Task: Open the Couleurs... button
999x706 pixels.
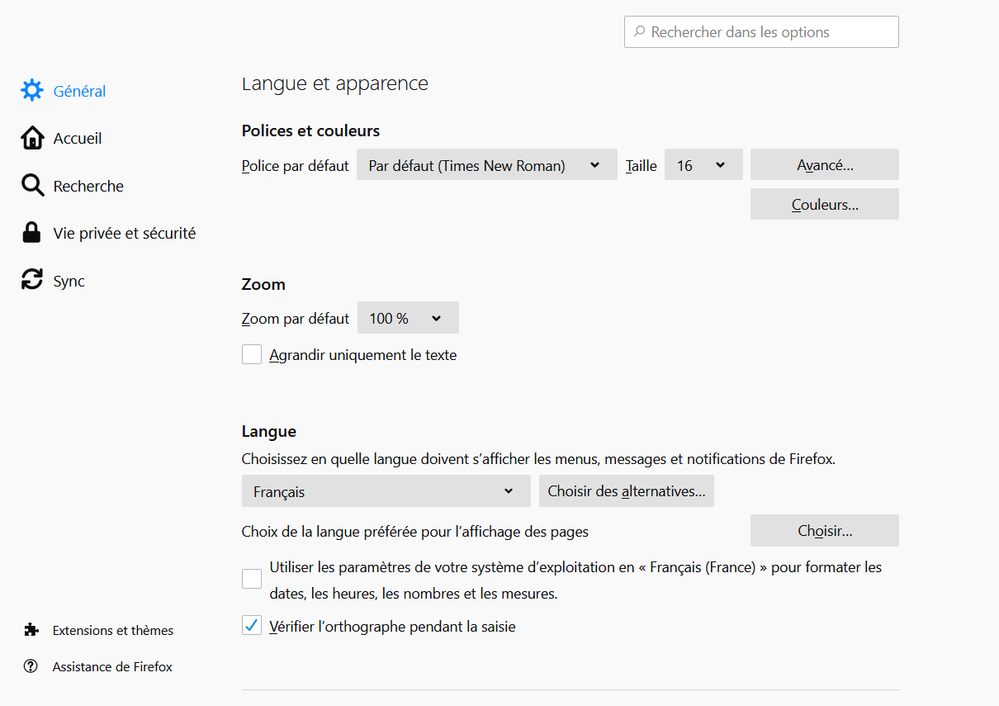Action: [x=824, y=205]
